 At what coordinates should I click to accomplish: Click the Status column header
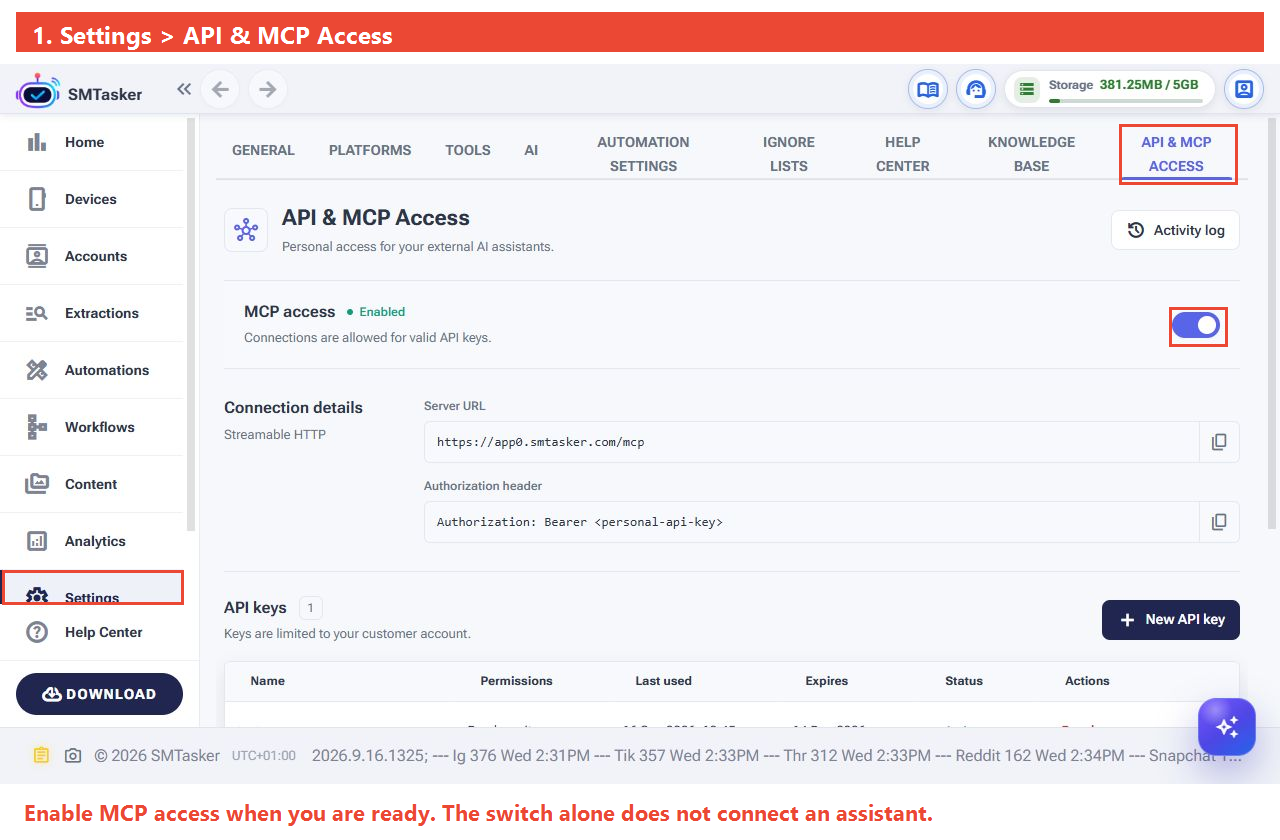964,681
